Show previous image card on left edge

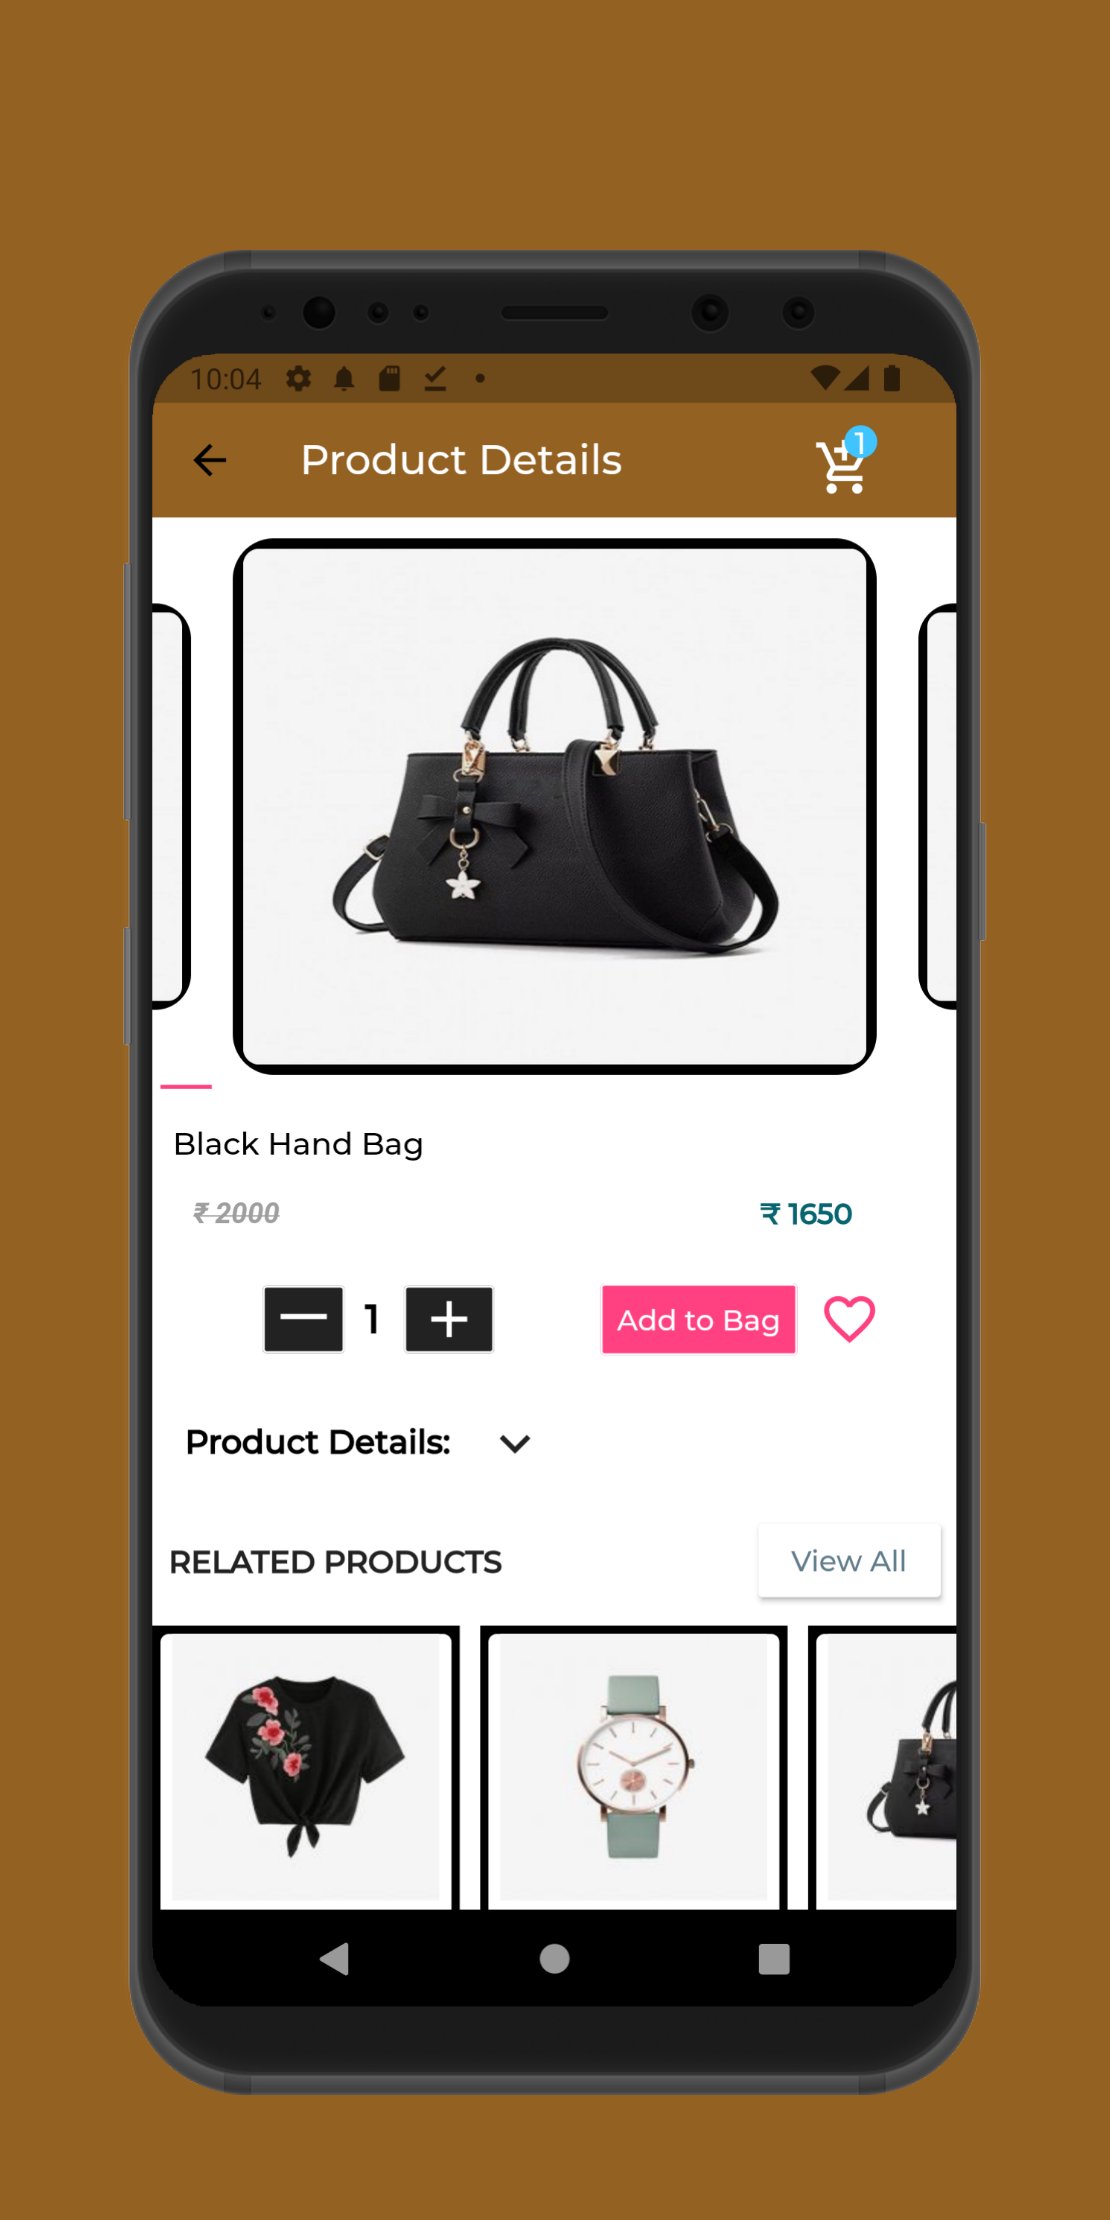(170, 806)
